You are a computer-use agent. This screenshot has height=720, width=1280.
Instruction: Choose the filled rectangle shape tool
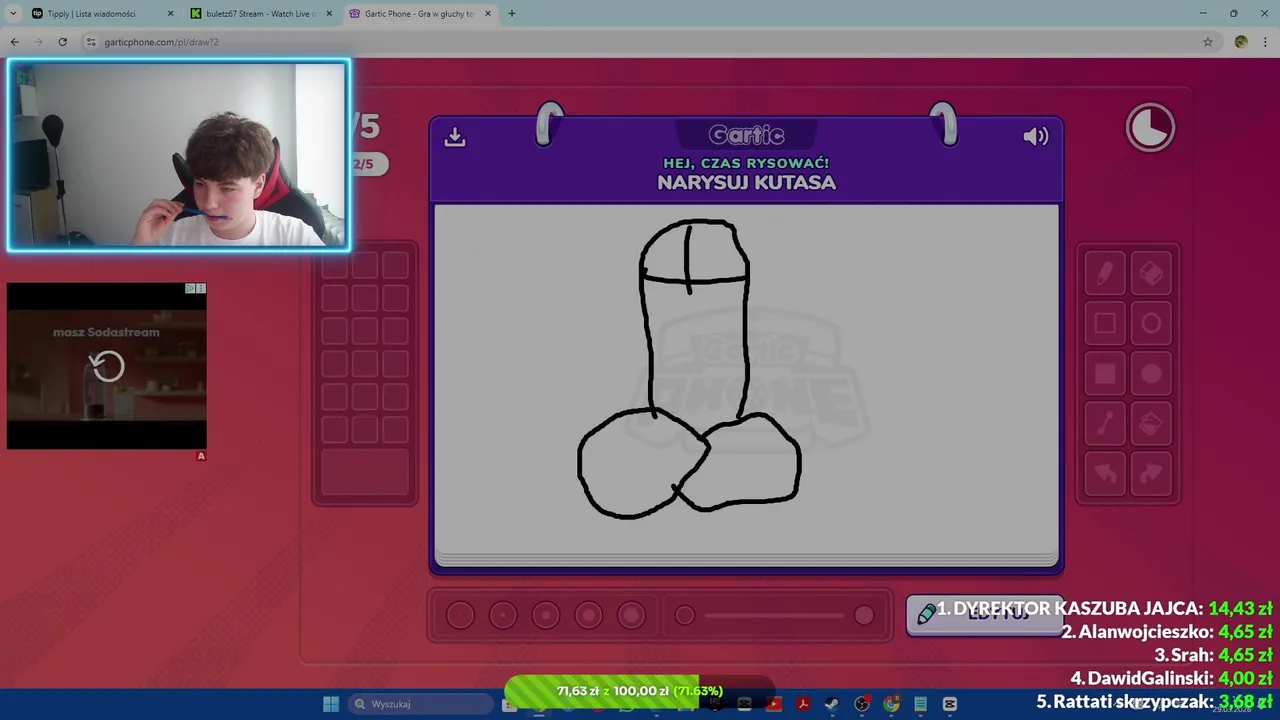[1105, 374]
